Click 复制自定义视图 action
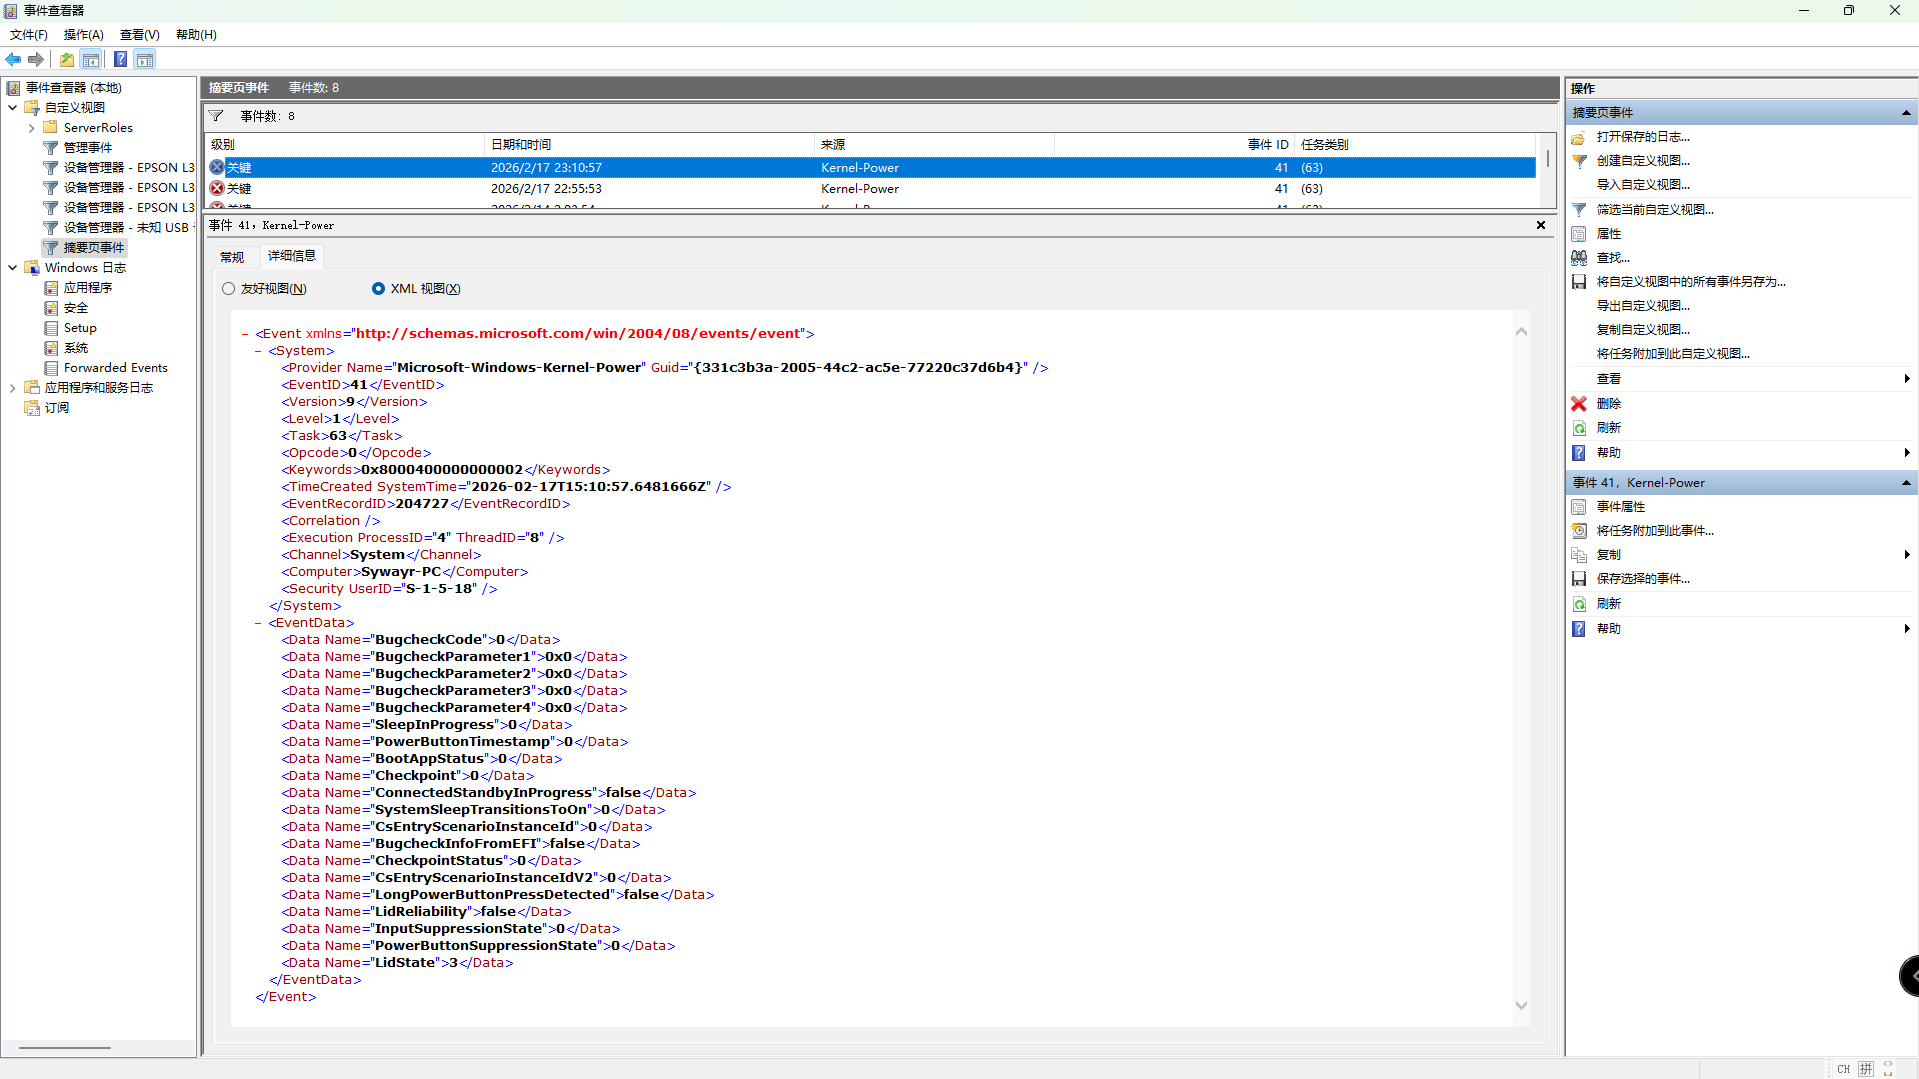Image resolution: width=1919 pixels, height=1079 pixels. point(1643,330)
